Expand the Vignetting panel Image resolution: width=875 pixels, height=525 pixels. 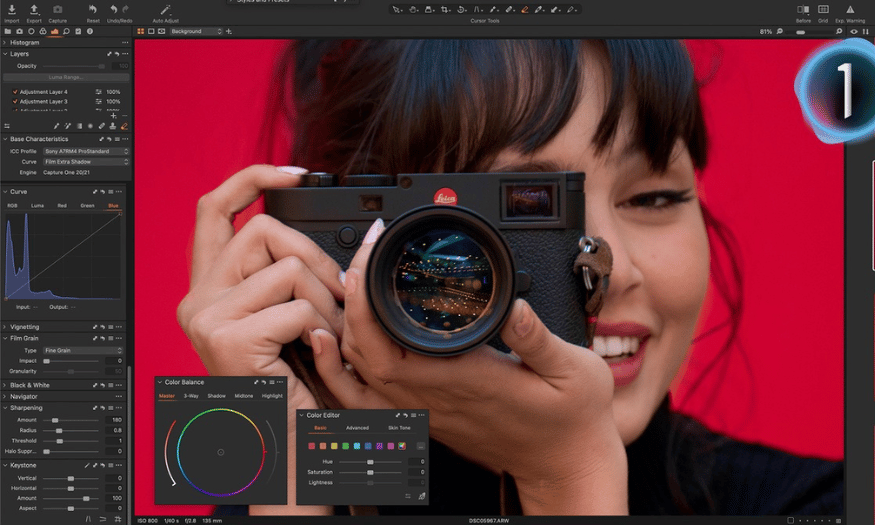click(5, 327)
